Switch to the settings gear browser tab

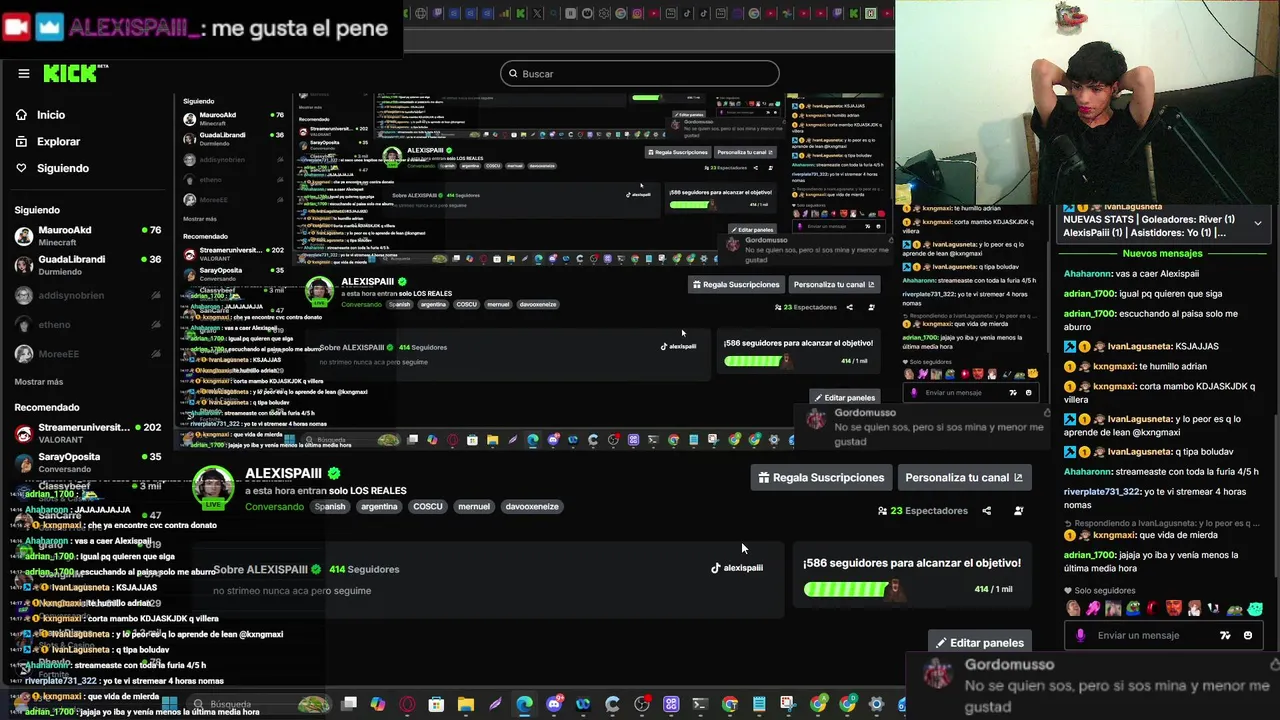603,14
